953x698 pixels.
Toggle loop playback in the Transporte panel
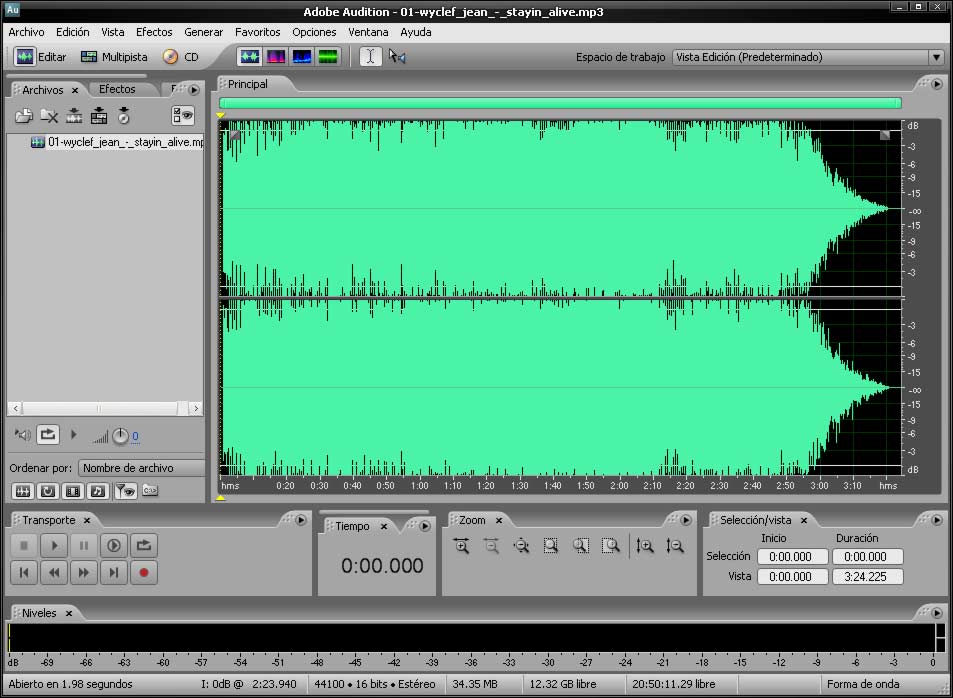pos(143,545)
